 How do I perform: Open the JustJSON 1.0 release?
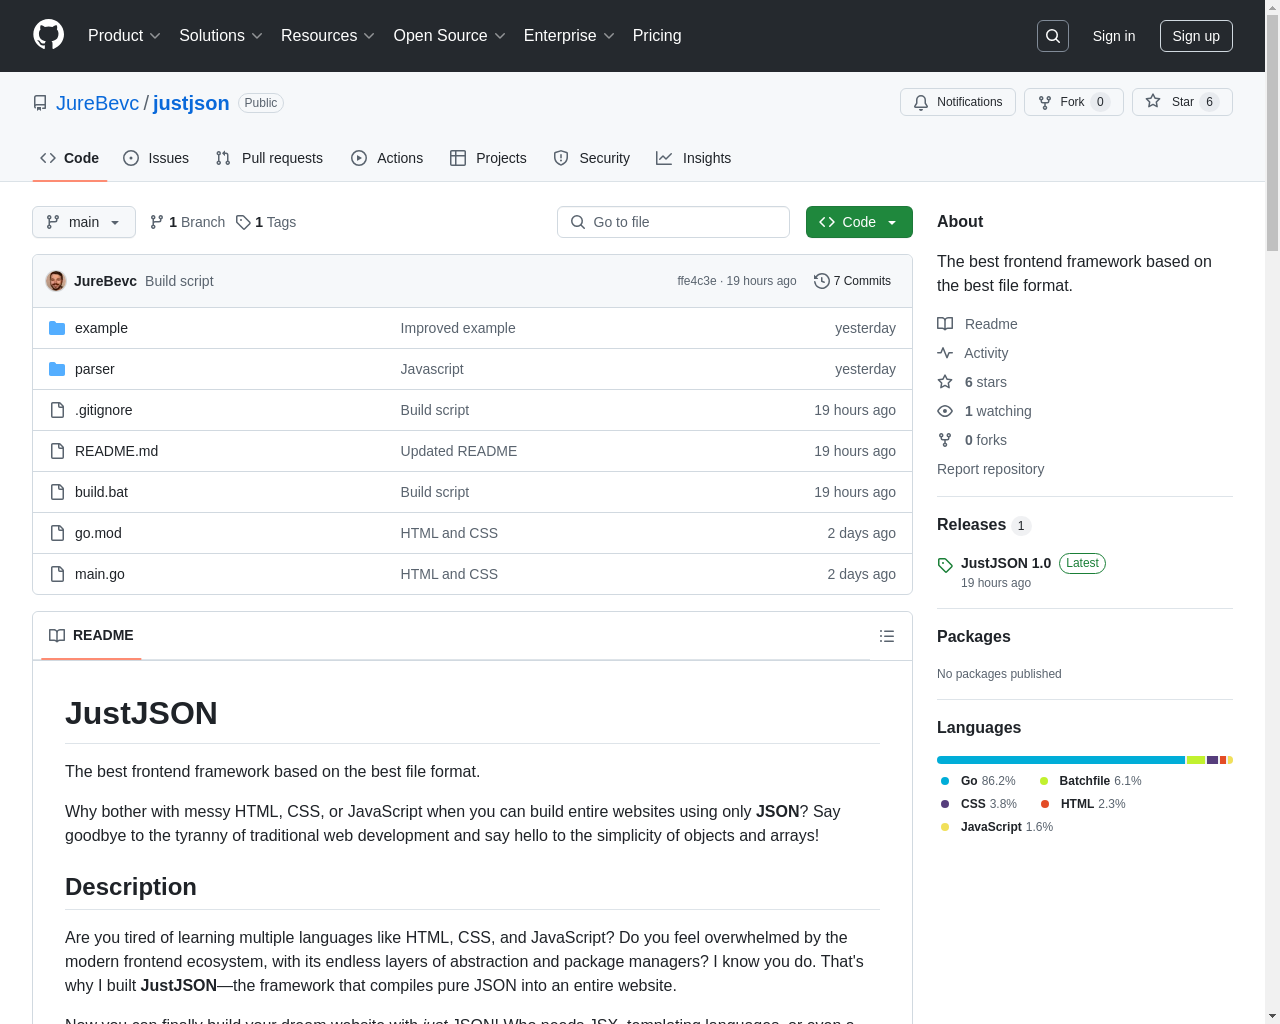1006,563
